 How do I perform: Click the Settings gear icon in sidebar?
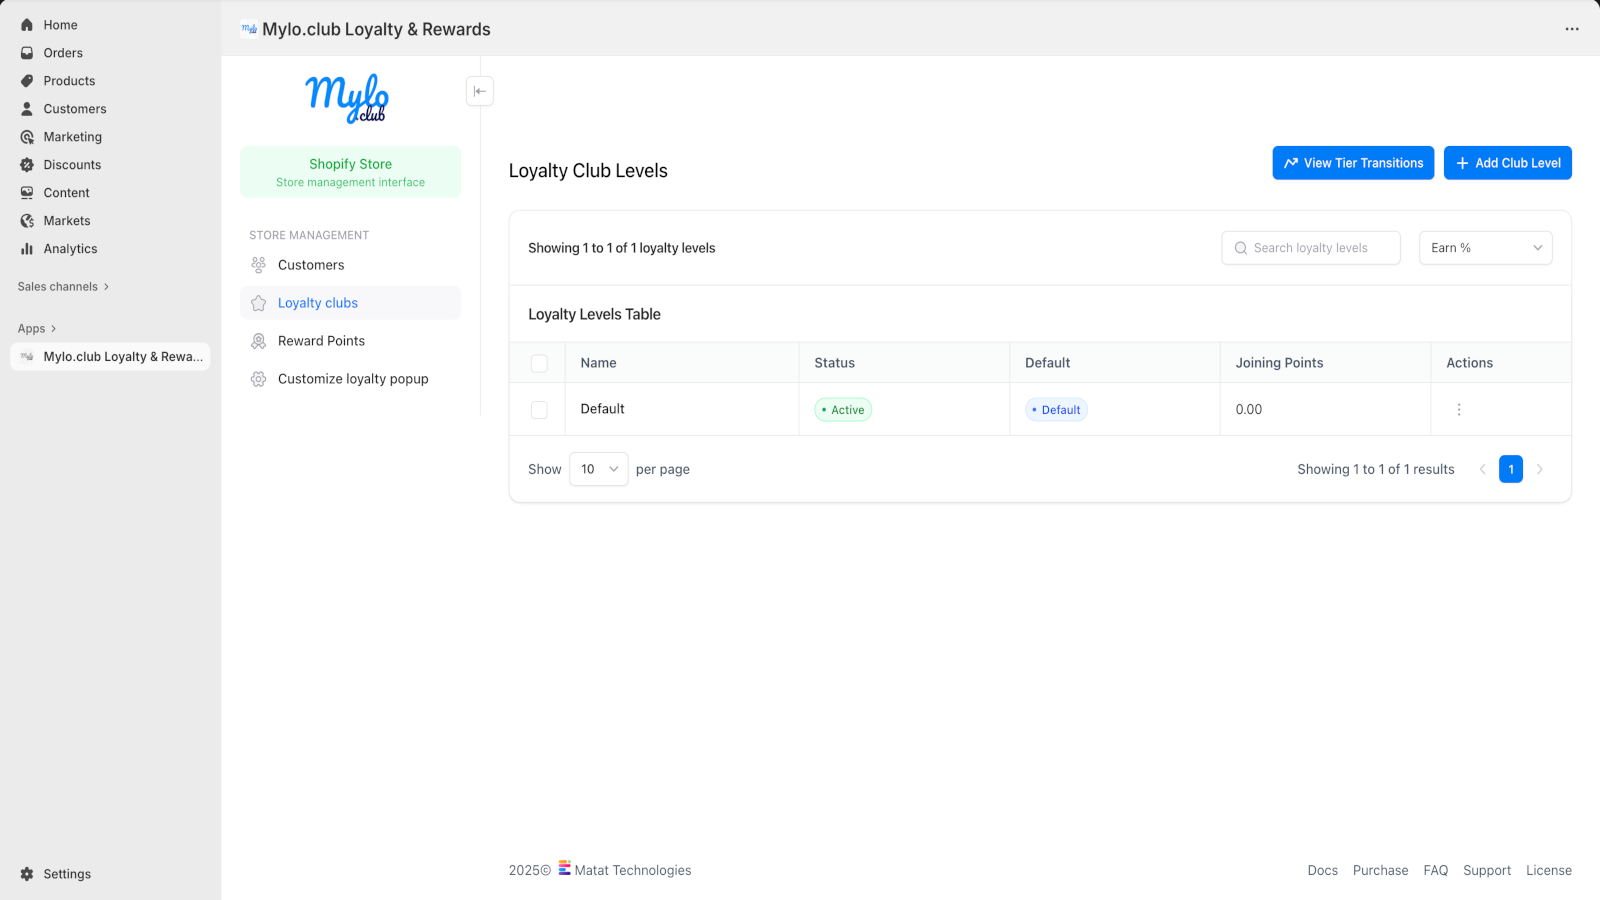point(27,874)
